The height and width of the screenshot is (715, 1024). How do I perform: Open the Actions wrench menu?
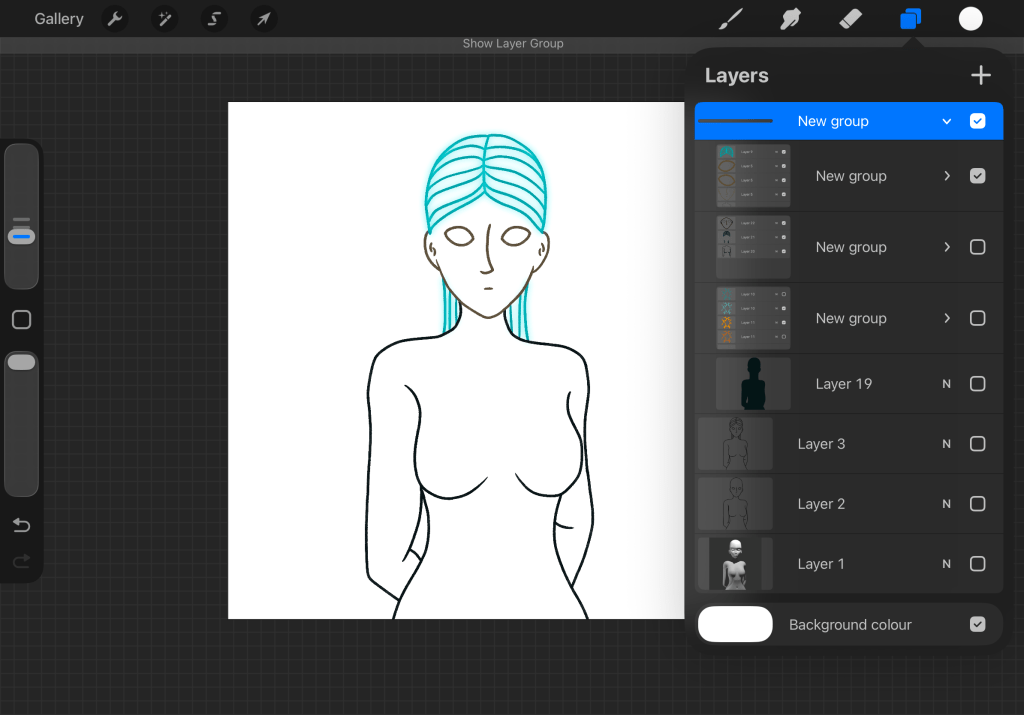pyautogui.click(x=115, y=19)
